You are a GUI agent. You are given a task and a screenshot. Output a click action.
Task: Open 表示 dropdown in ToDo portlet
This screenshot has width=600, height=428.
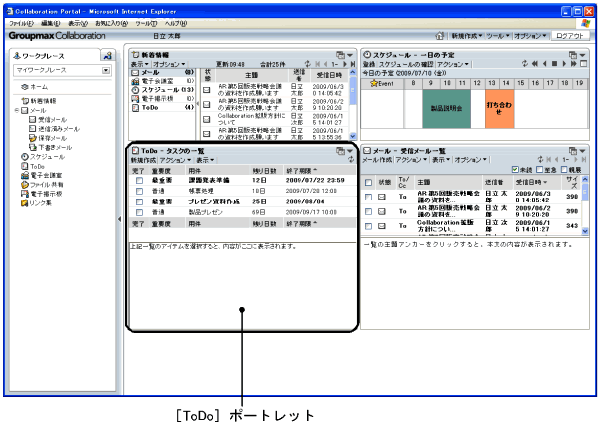(205, 160)
